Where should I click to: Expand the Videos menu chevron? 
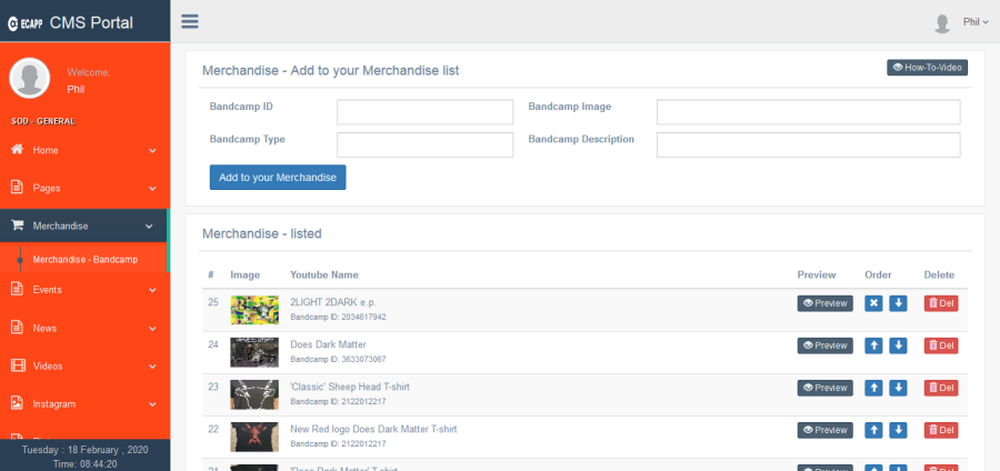tap(152, 367)
